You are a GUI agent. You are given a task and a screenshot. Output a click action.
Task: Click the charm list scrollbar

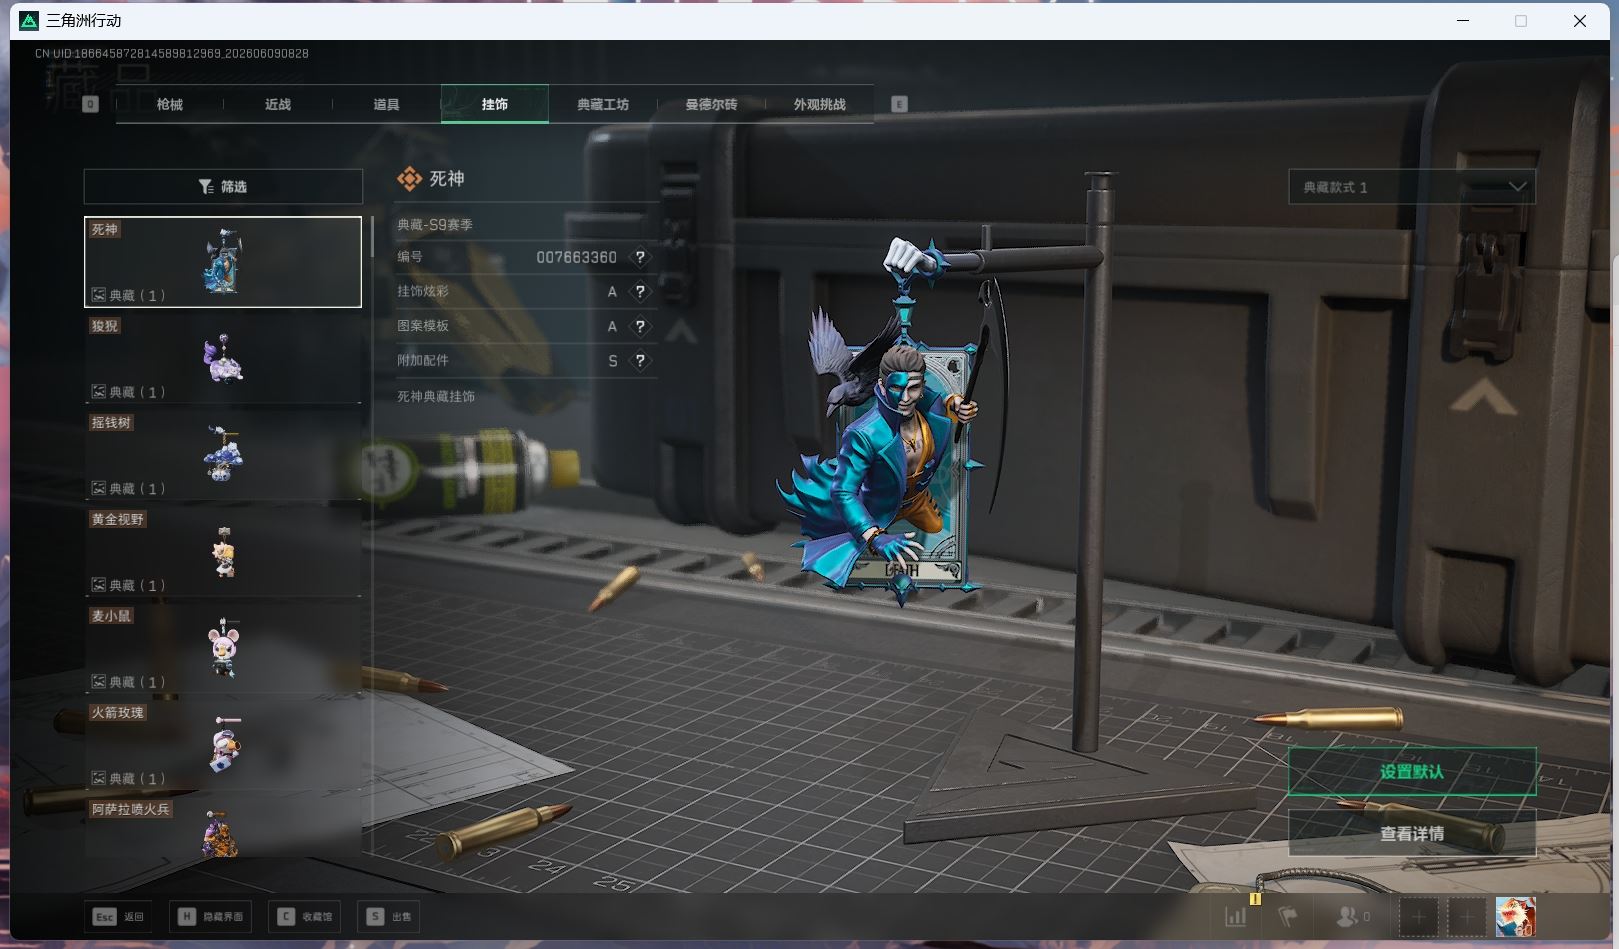point(372,236)
